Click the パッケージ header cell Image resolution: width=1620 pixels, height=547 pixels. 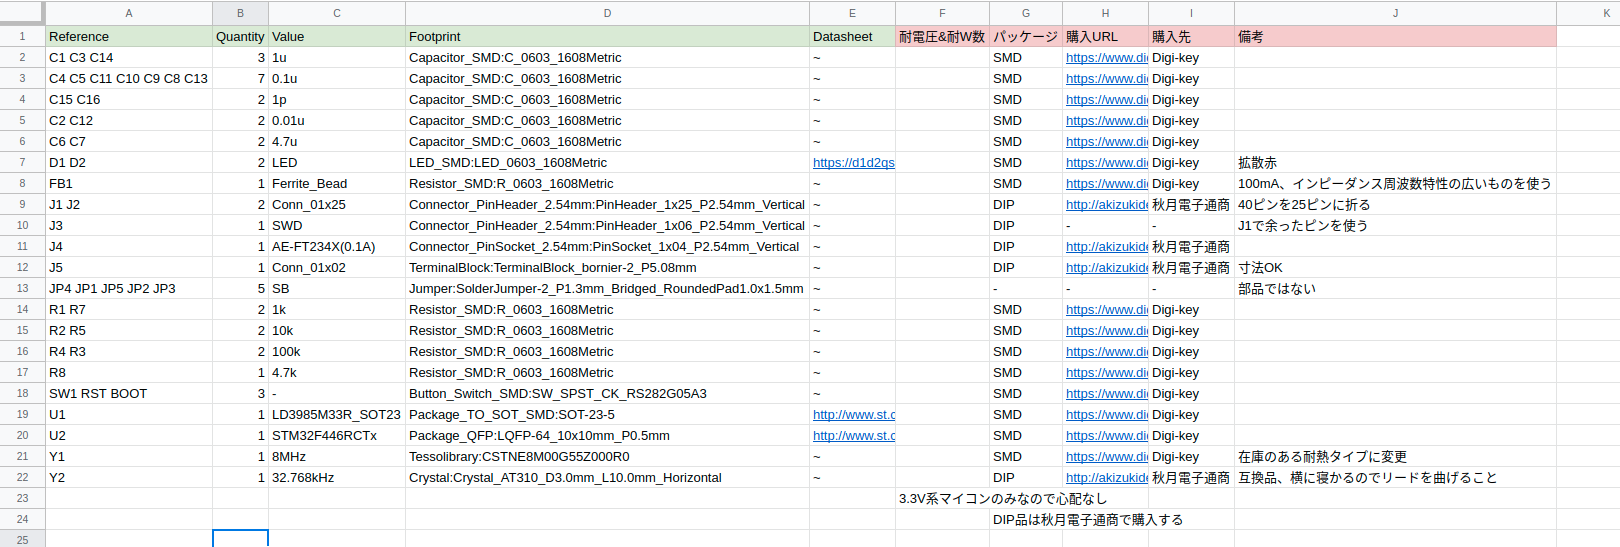[x=1026, y=36]
